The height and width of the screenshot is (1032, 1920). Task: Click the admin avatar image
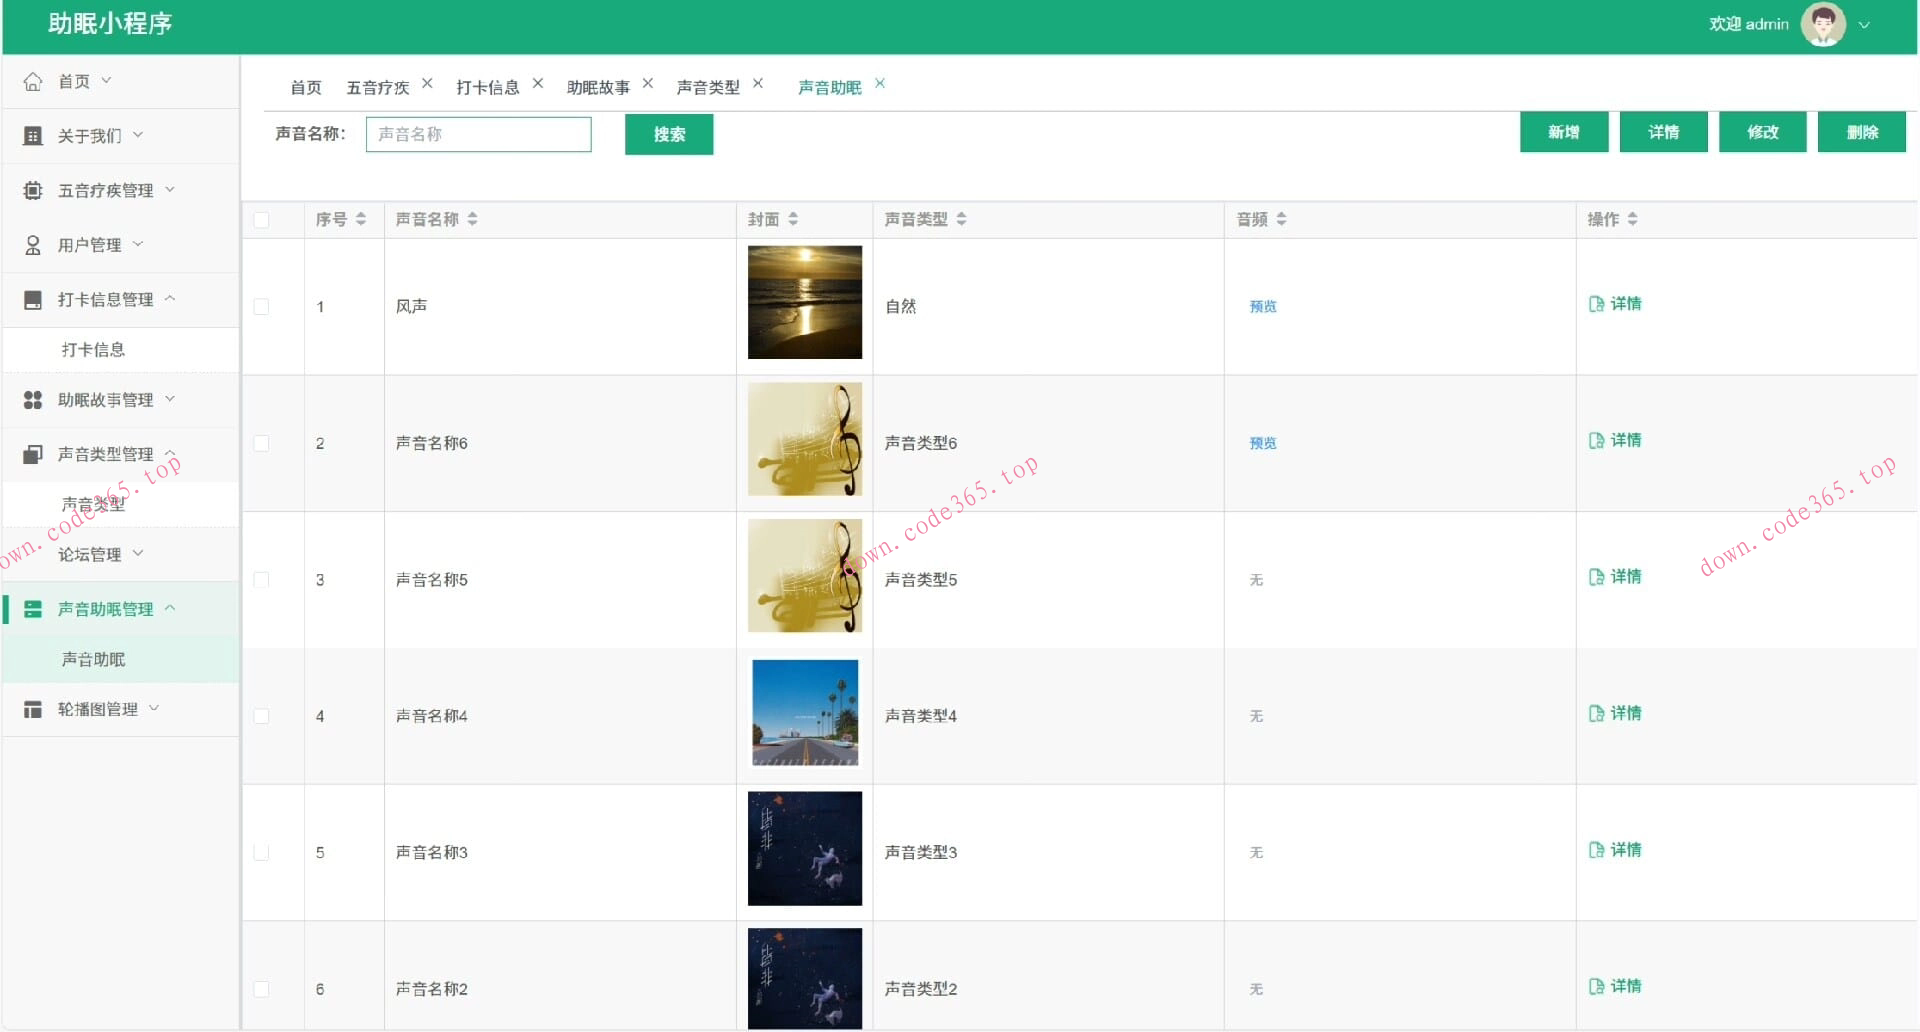pos(1823,24)
